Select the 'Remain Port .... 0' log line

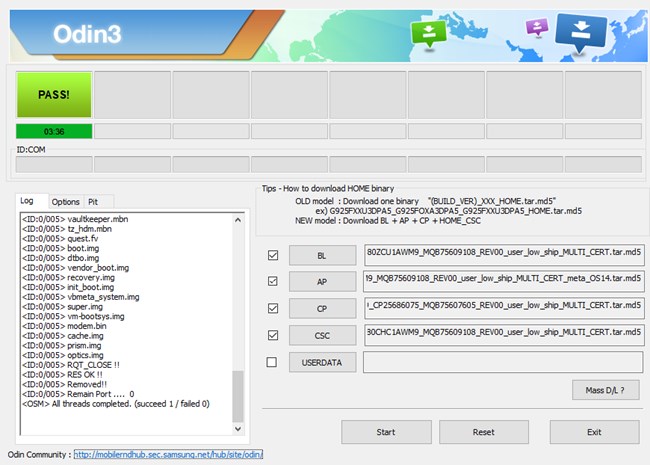pyautogui.click(x=78, y=394)
